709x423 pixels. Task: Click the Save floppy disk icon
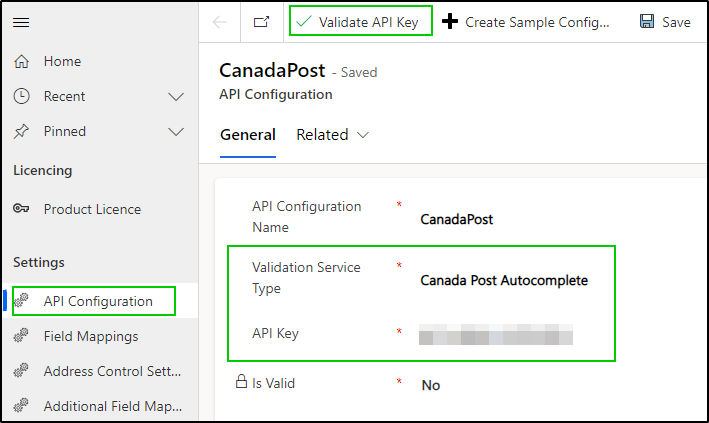coord(647,21)
